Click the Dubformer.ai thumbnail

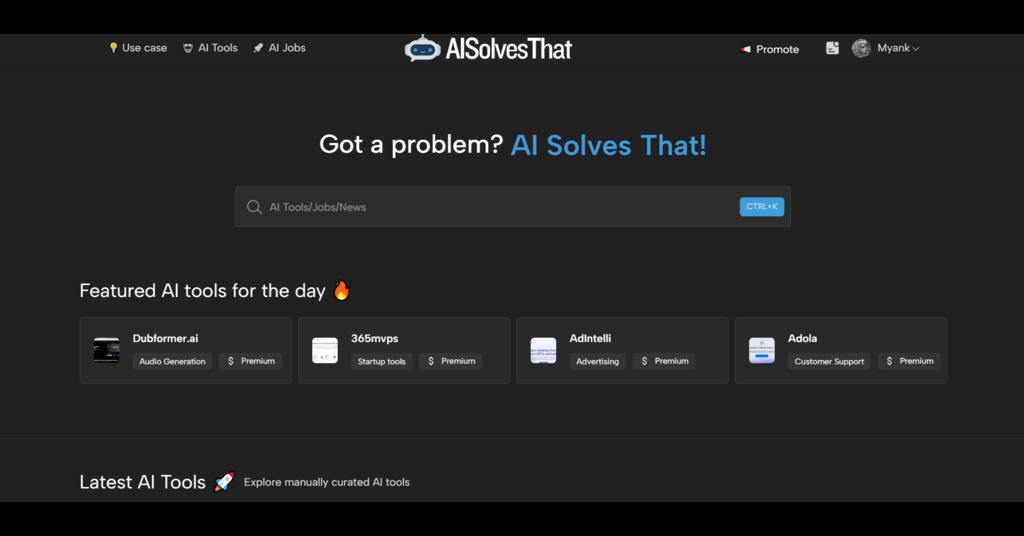106,350
